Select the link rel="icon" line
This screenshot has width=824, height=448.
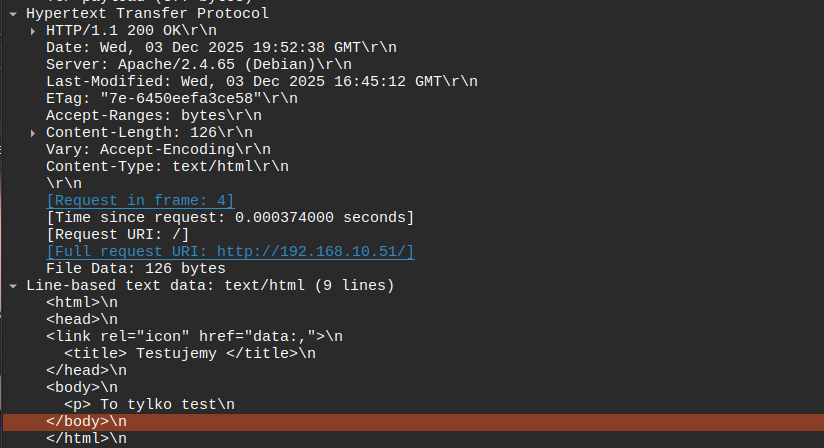(194, 336)
